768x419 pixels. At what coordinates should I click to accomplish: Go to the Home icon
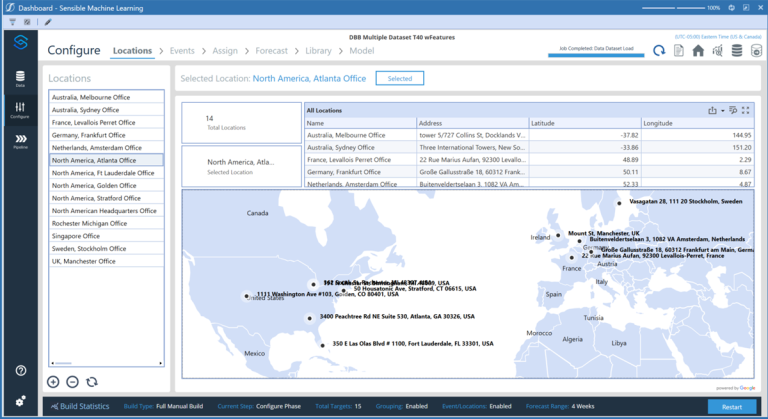tap(698, 50)
